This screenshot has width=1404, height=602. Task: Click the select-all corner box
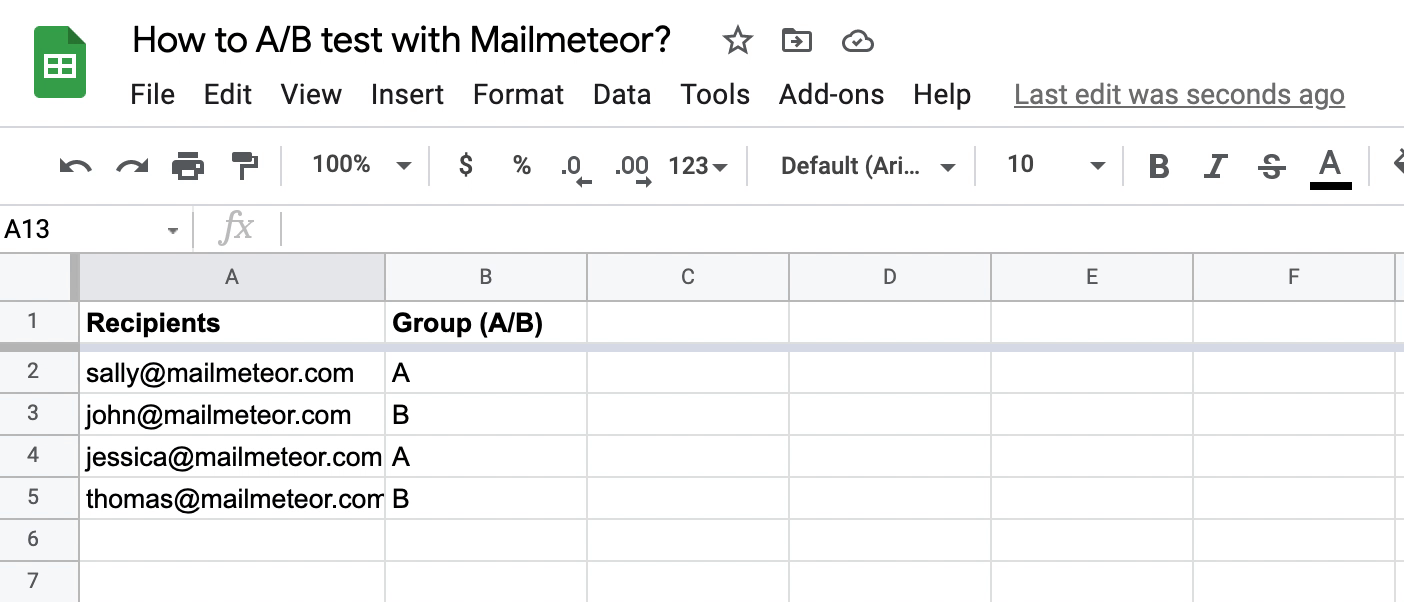coord(38,277)
